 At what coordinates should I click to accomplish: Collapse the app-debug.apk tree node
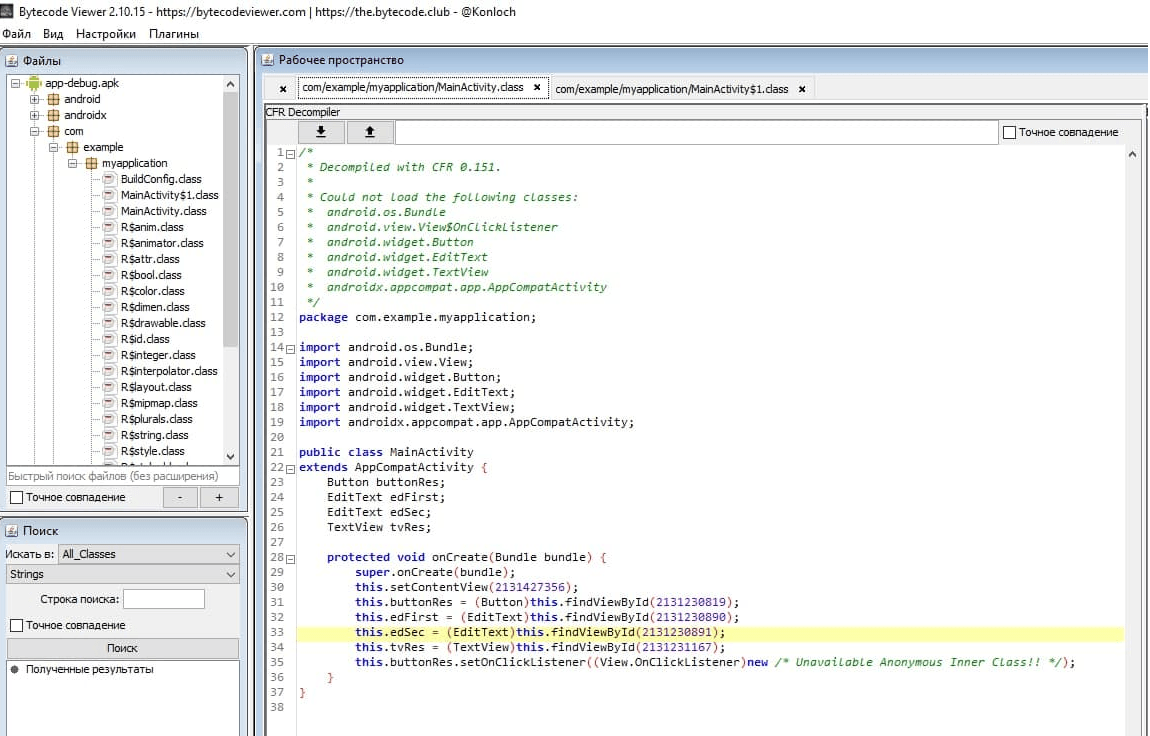(x=15, y=84)
